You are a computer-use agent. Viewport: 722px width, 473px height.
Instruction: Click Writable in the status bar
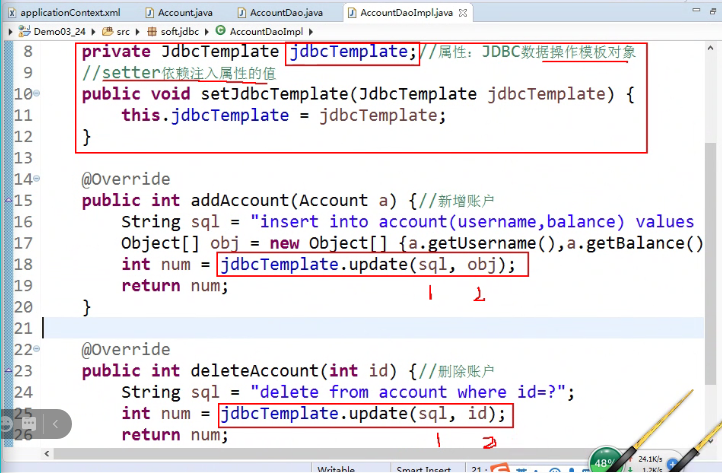pos(336,469)
